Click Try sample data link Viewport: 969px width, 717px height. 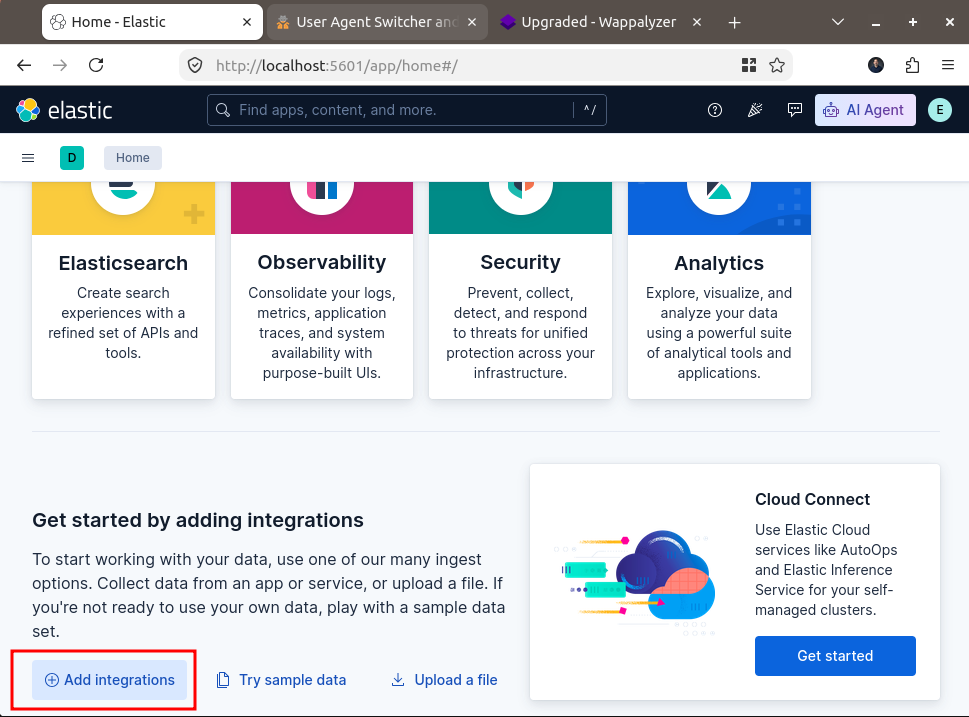pos(281,680)
